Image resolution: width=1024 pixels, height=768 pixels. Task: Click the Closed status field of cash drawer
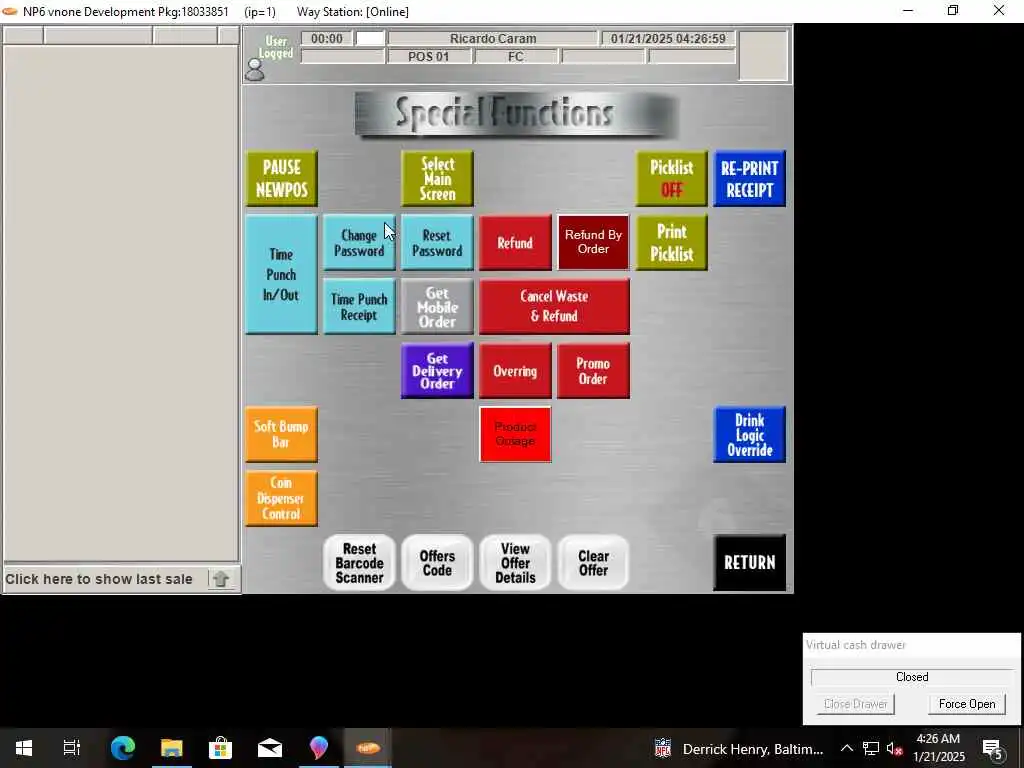(x=912, y=677)
